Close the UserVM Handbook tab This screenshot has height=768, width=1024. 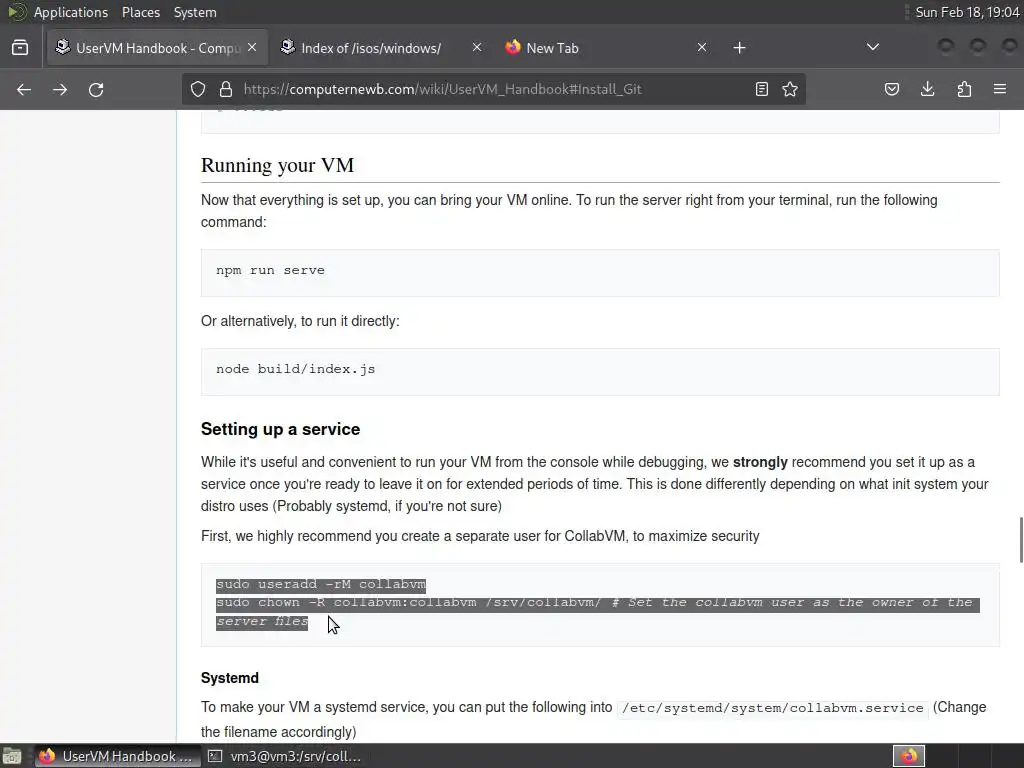[x=252, y=48]
